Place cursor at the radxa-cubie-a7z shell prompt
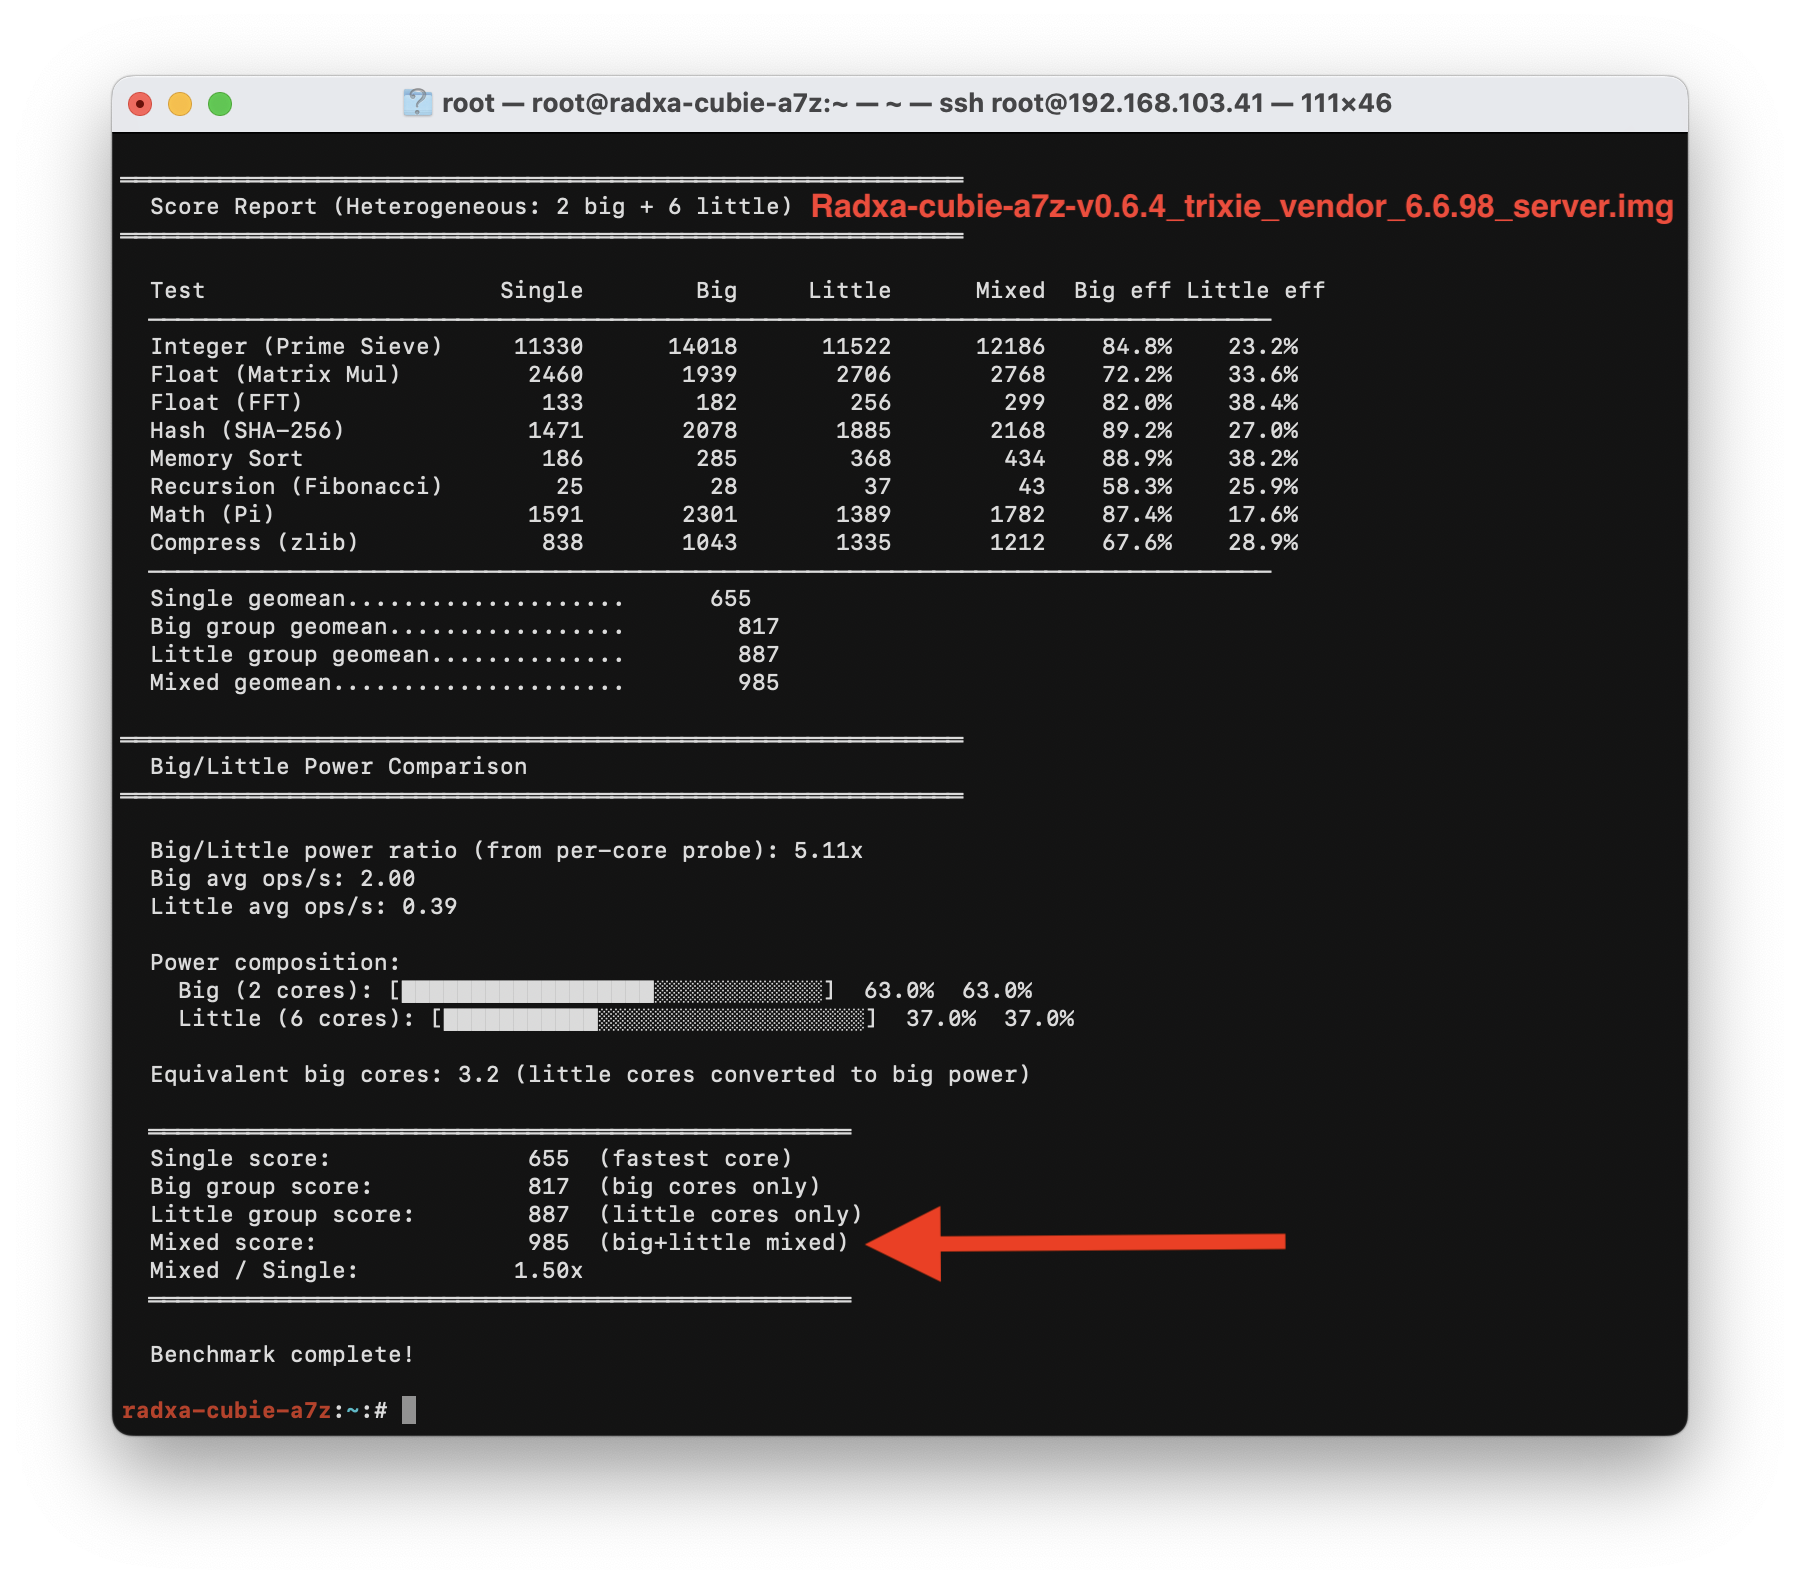The height and width of the screenshot is (1584, 1800). coord(408,1410)
